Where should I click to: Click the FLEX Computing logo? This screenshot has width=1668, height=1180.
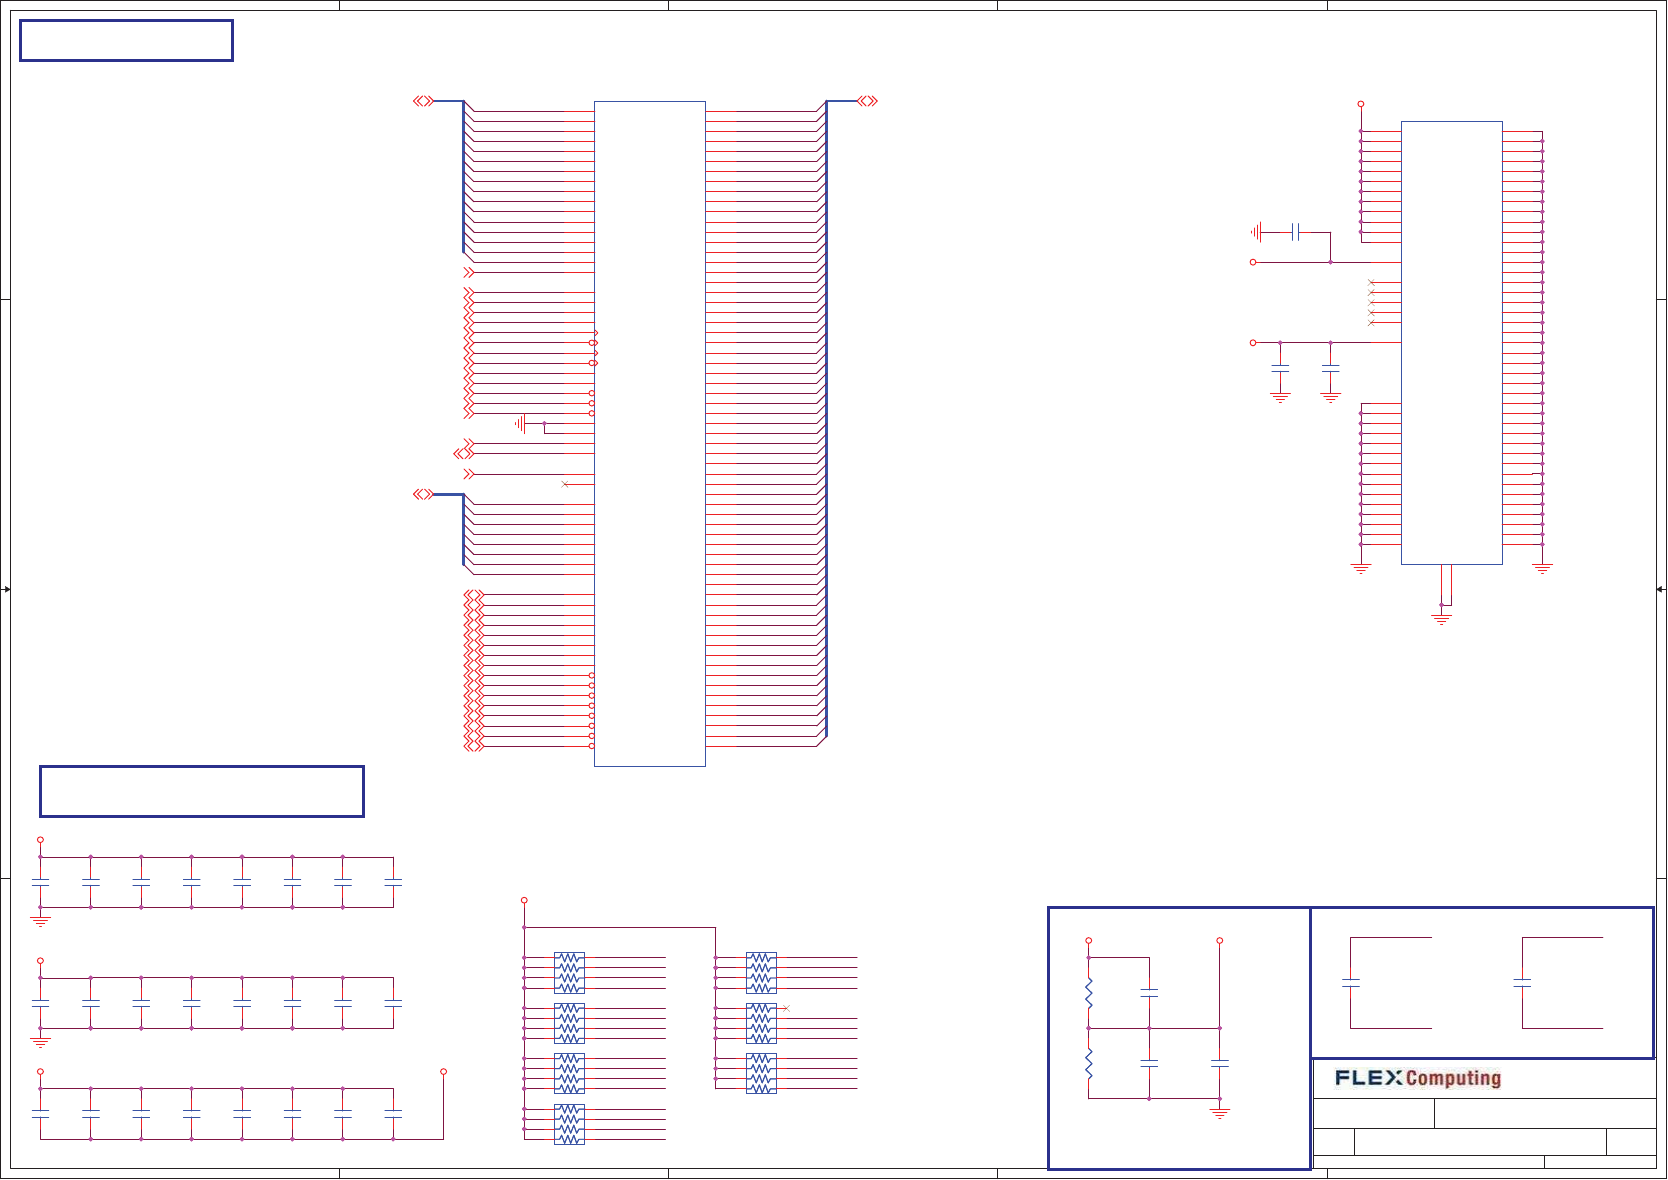tap(1418, 1078)
